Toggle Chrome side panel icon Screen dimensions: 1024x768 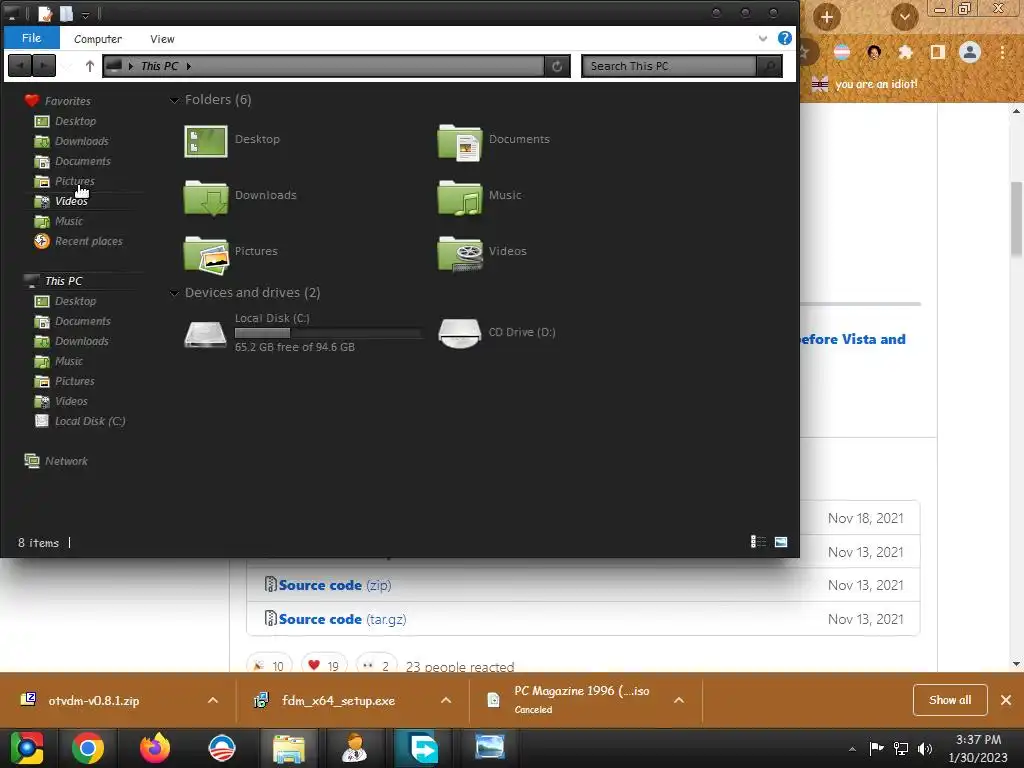pos(938,52)
